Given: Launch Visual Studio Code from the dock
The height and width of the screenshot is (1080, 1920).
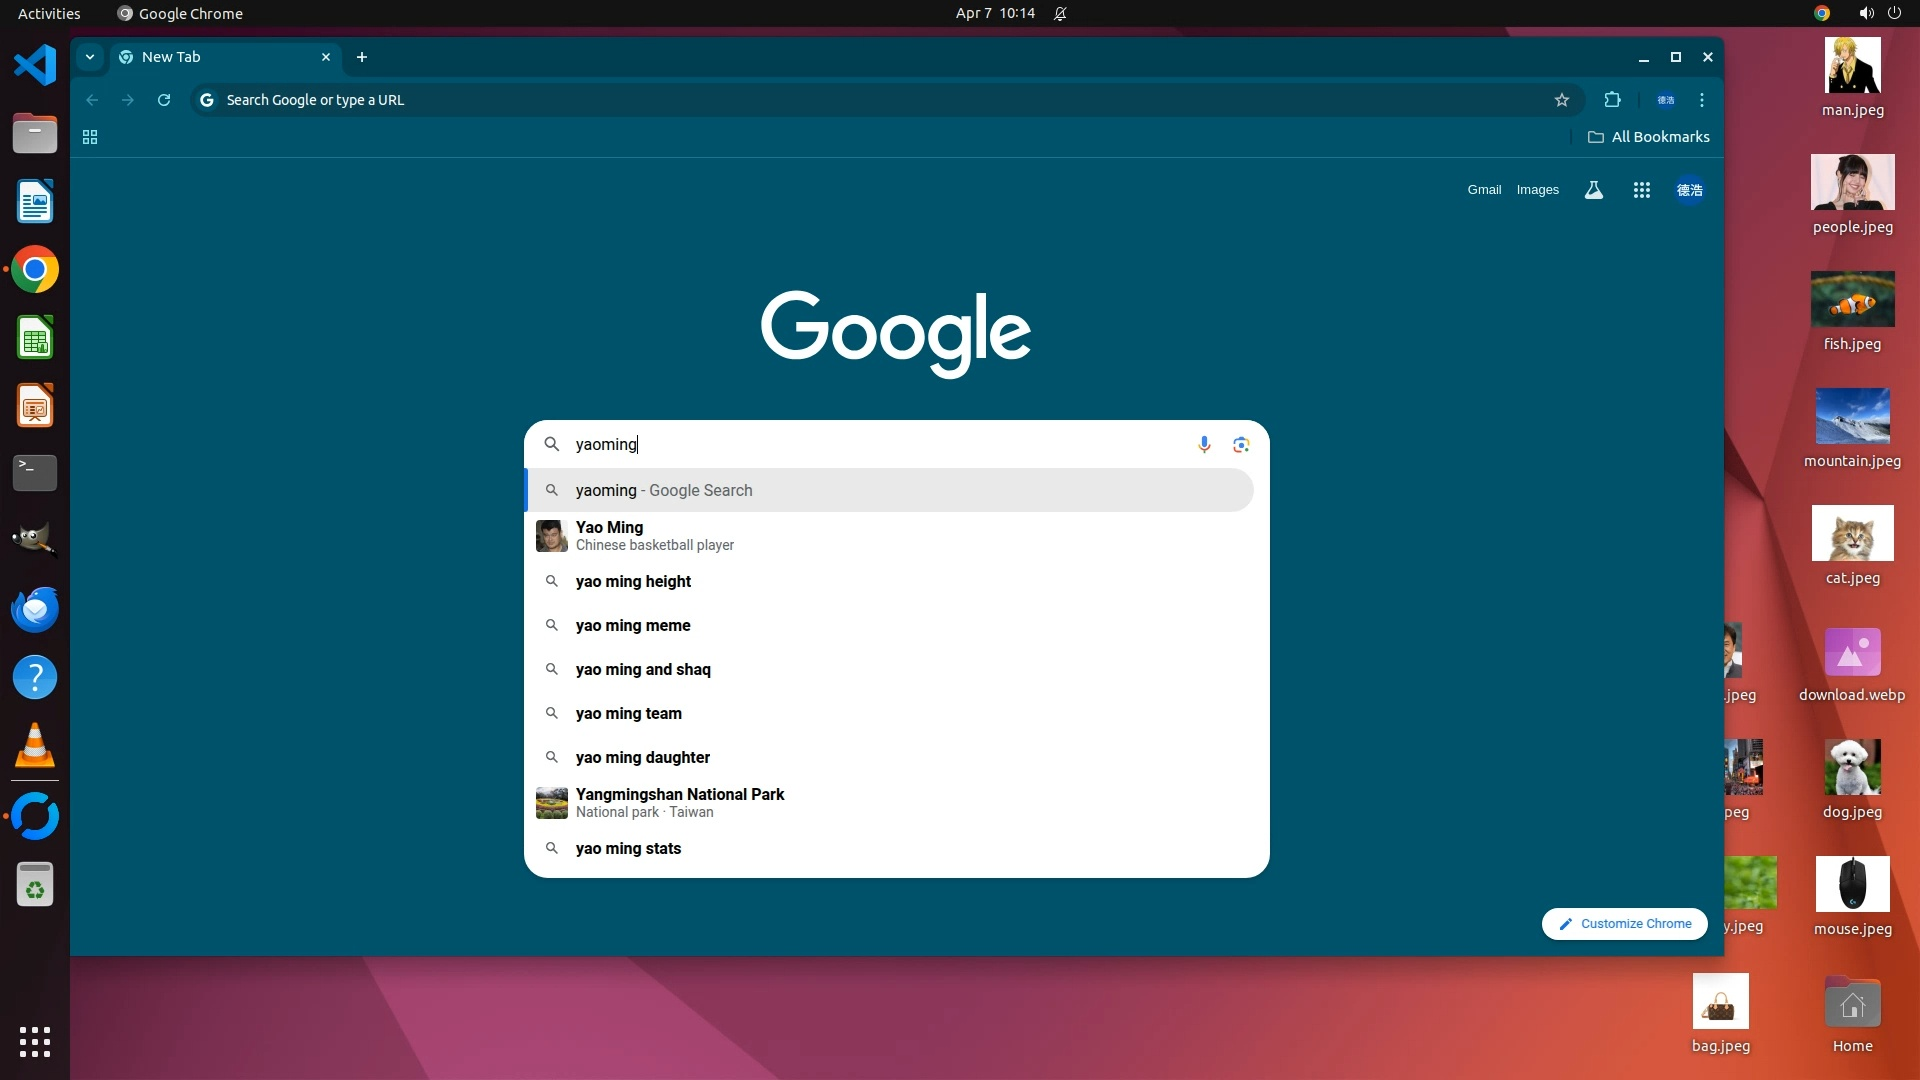Looking at the screenshot, I should [35, 65].
